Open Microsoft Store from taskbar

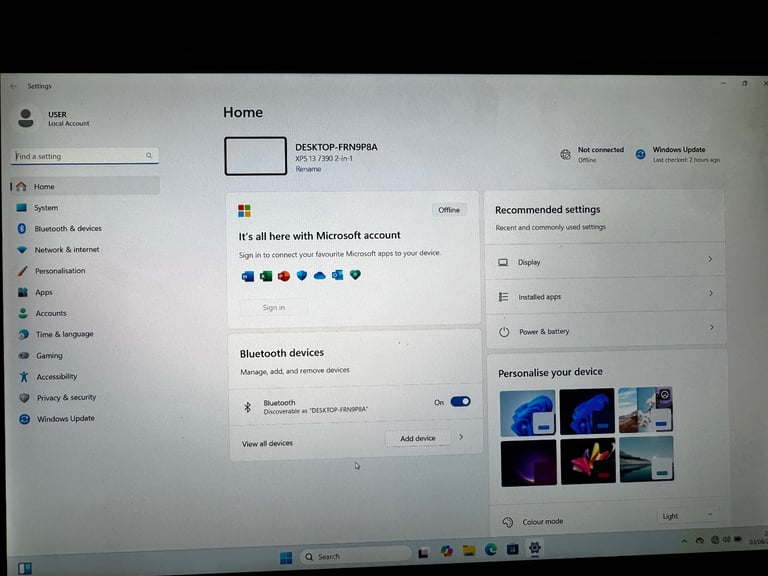pos(513,549)
